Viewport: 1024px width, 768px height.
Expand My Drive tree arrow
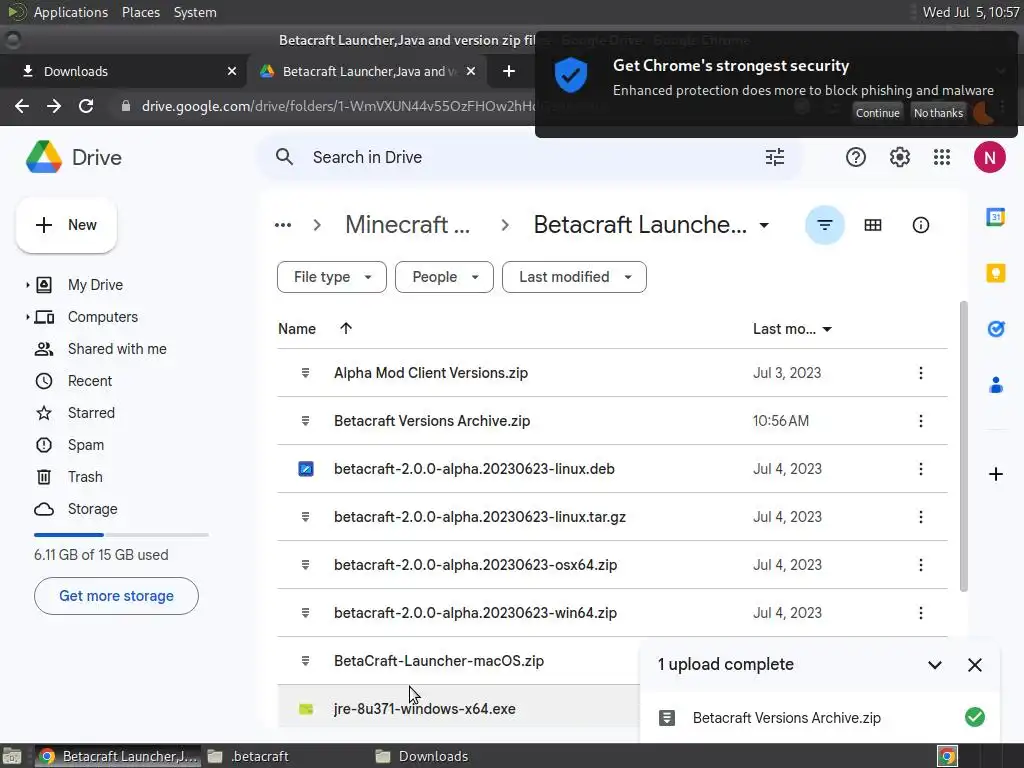click(27, 285)
